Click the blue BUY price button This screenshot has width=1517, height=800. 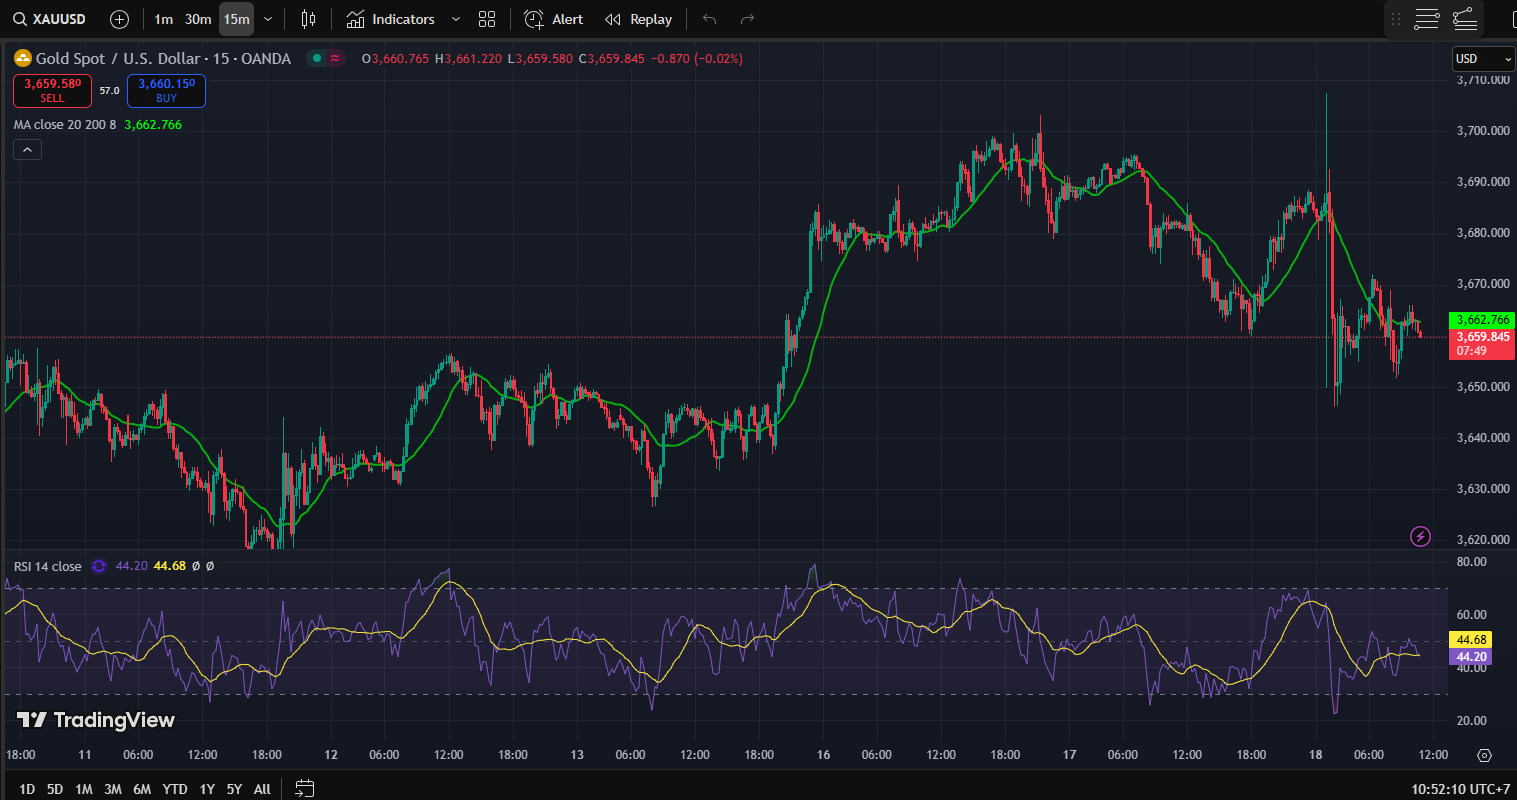click(166, 90)
